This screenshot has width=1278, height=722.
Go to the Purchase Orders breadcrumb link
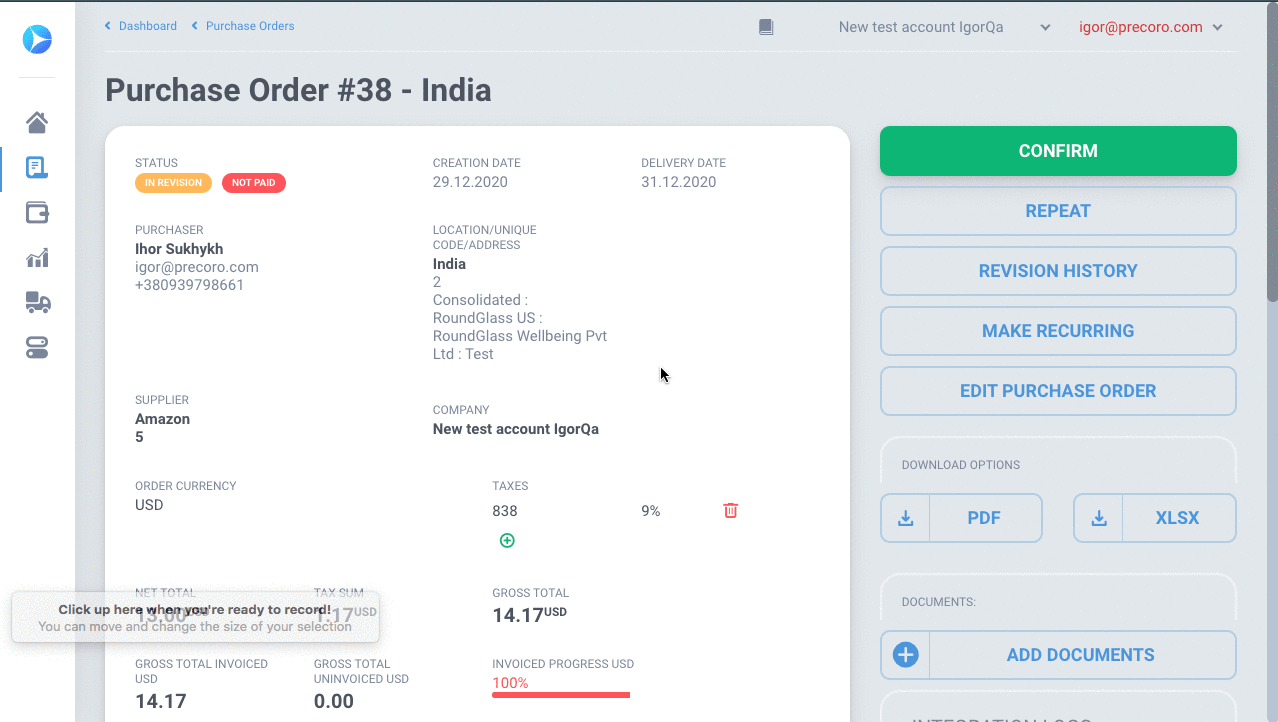tap(243, 26)
